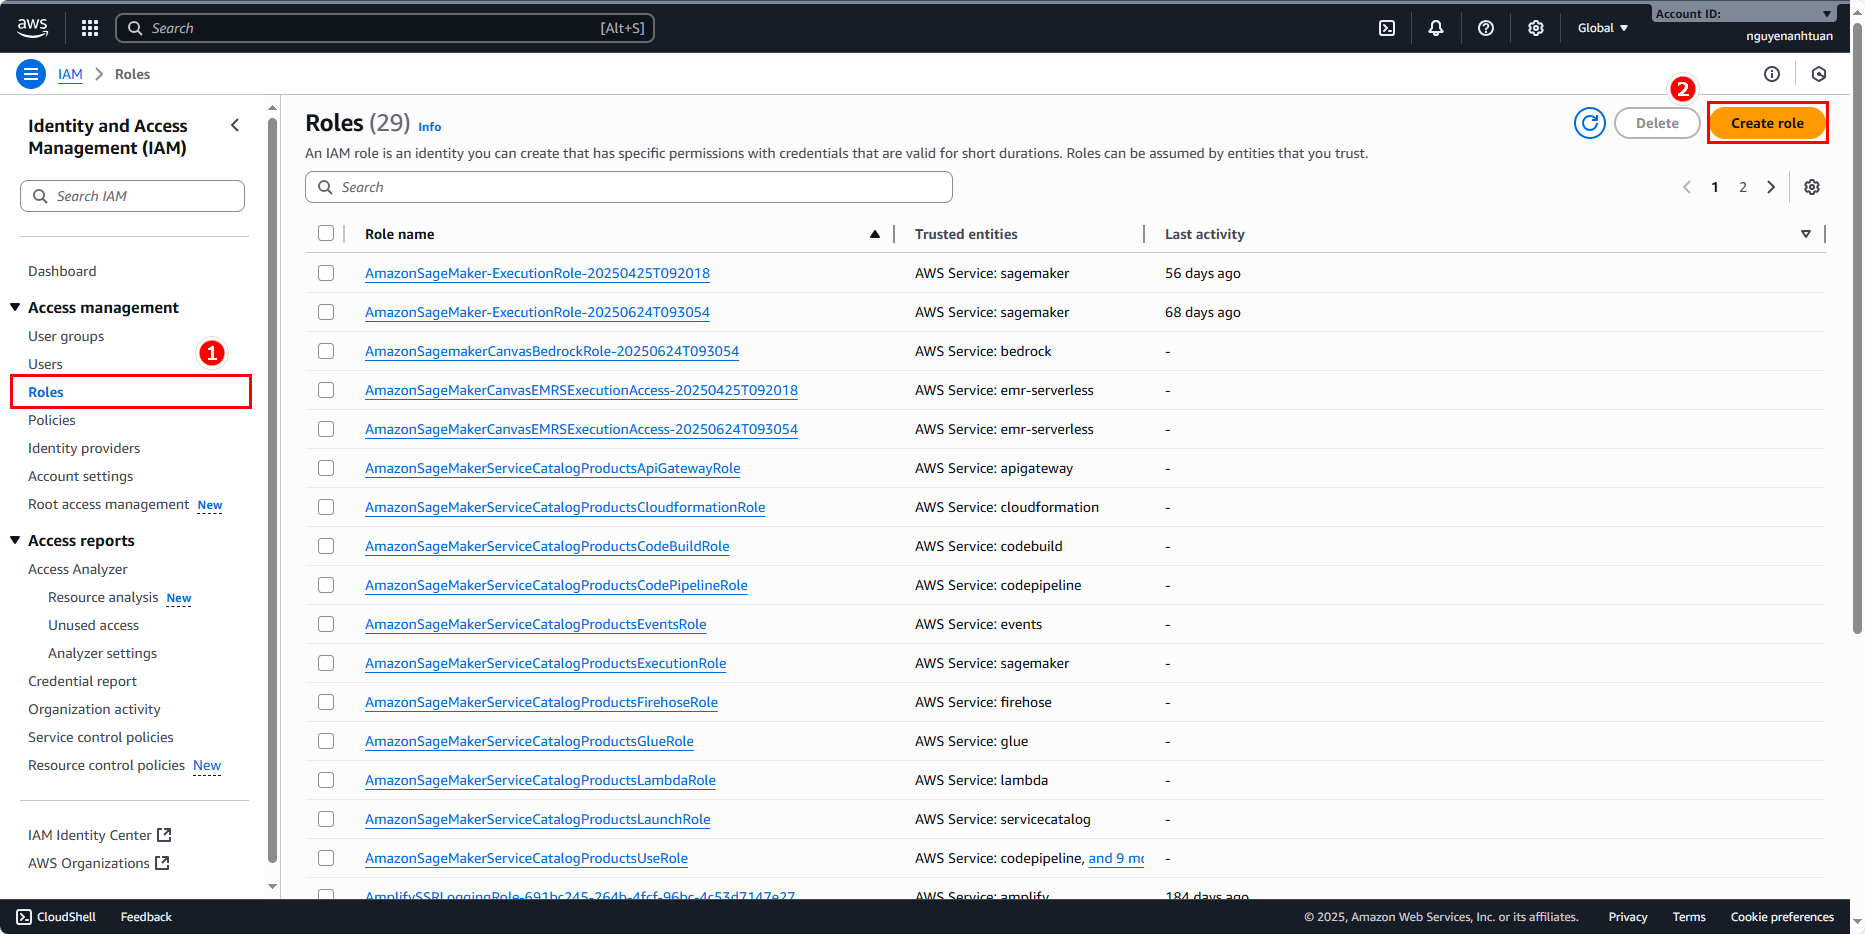Open table preferences gear icon
This screenshot has width=1865, height=934.
click(x=1812, y=187)
